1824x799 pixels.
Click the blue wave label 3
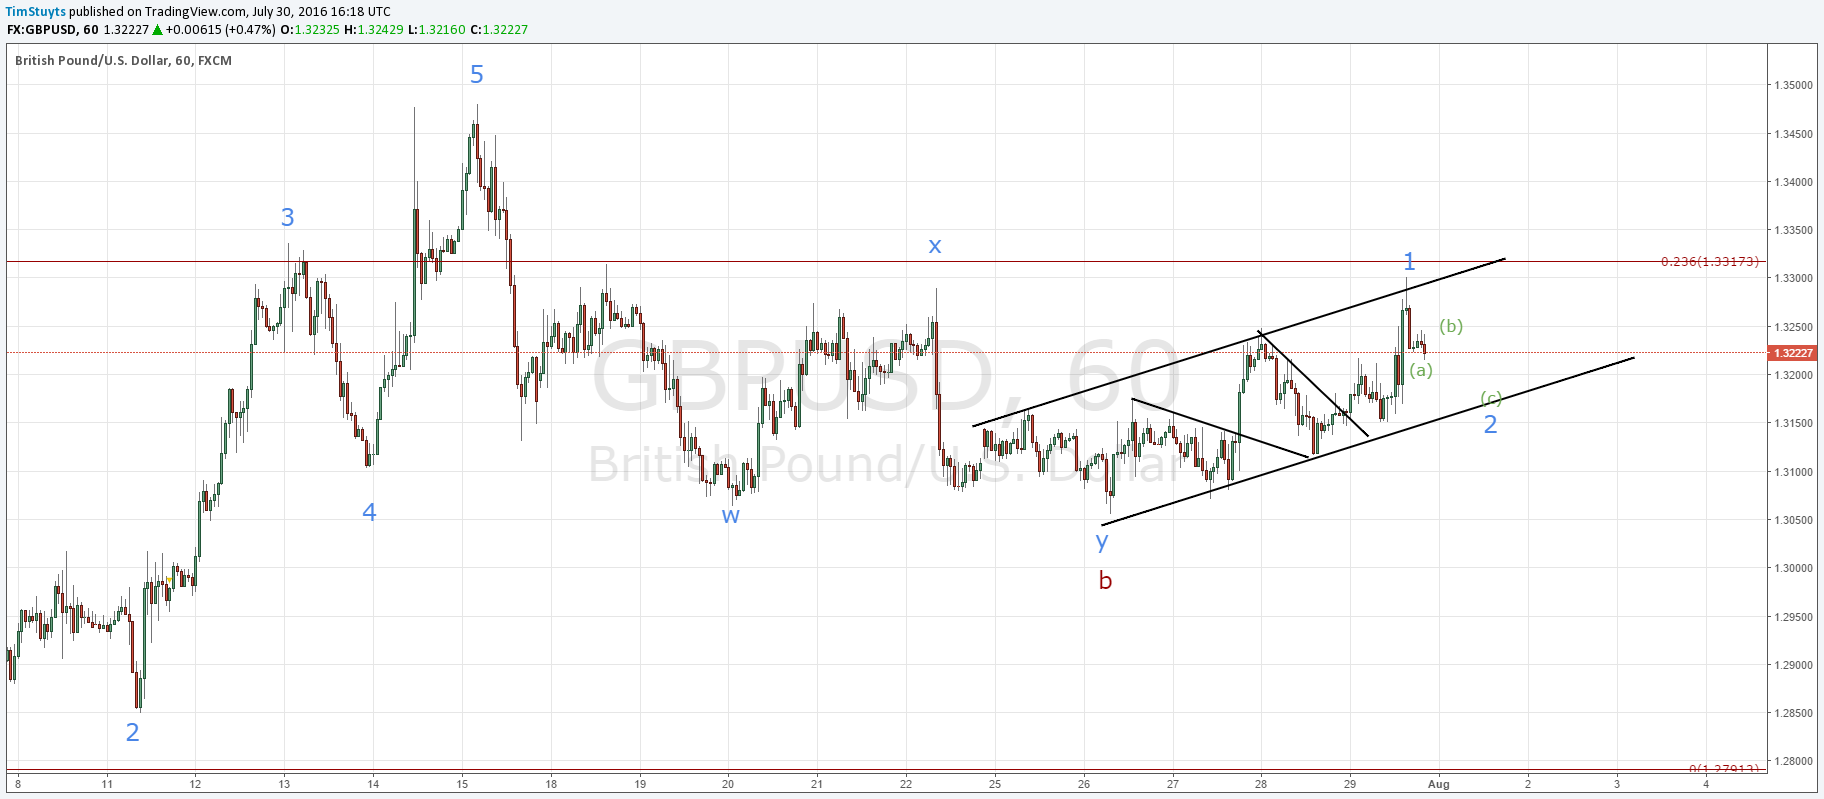click(x=288, y=218)
